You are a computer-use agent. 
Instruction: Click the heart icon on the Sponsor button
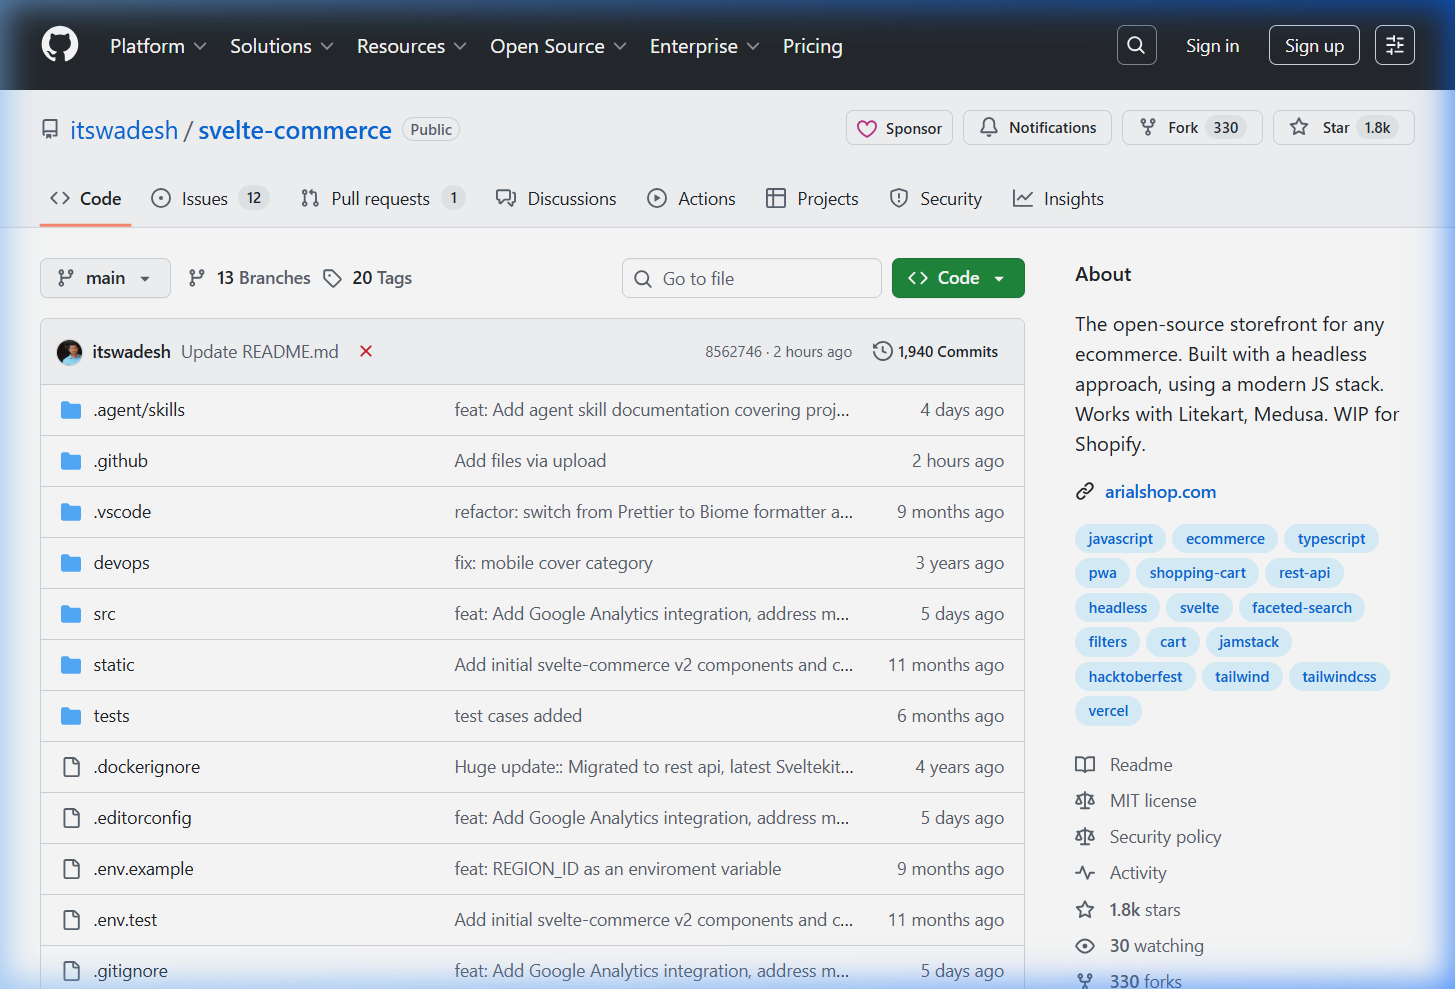pos(868,128)
